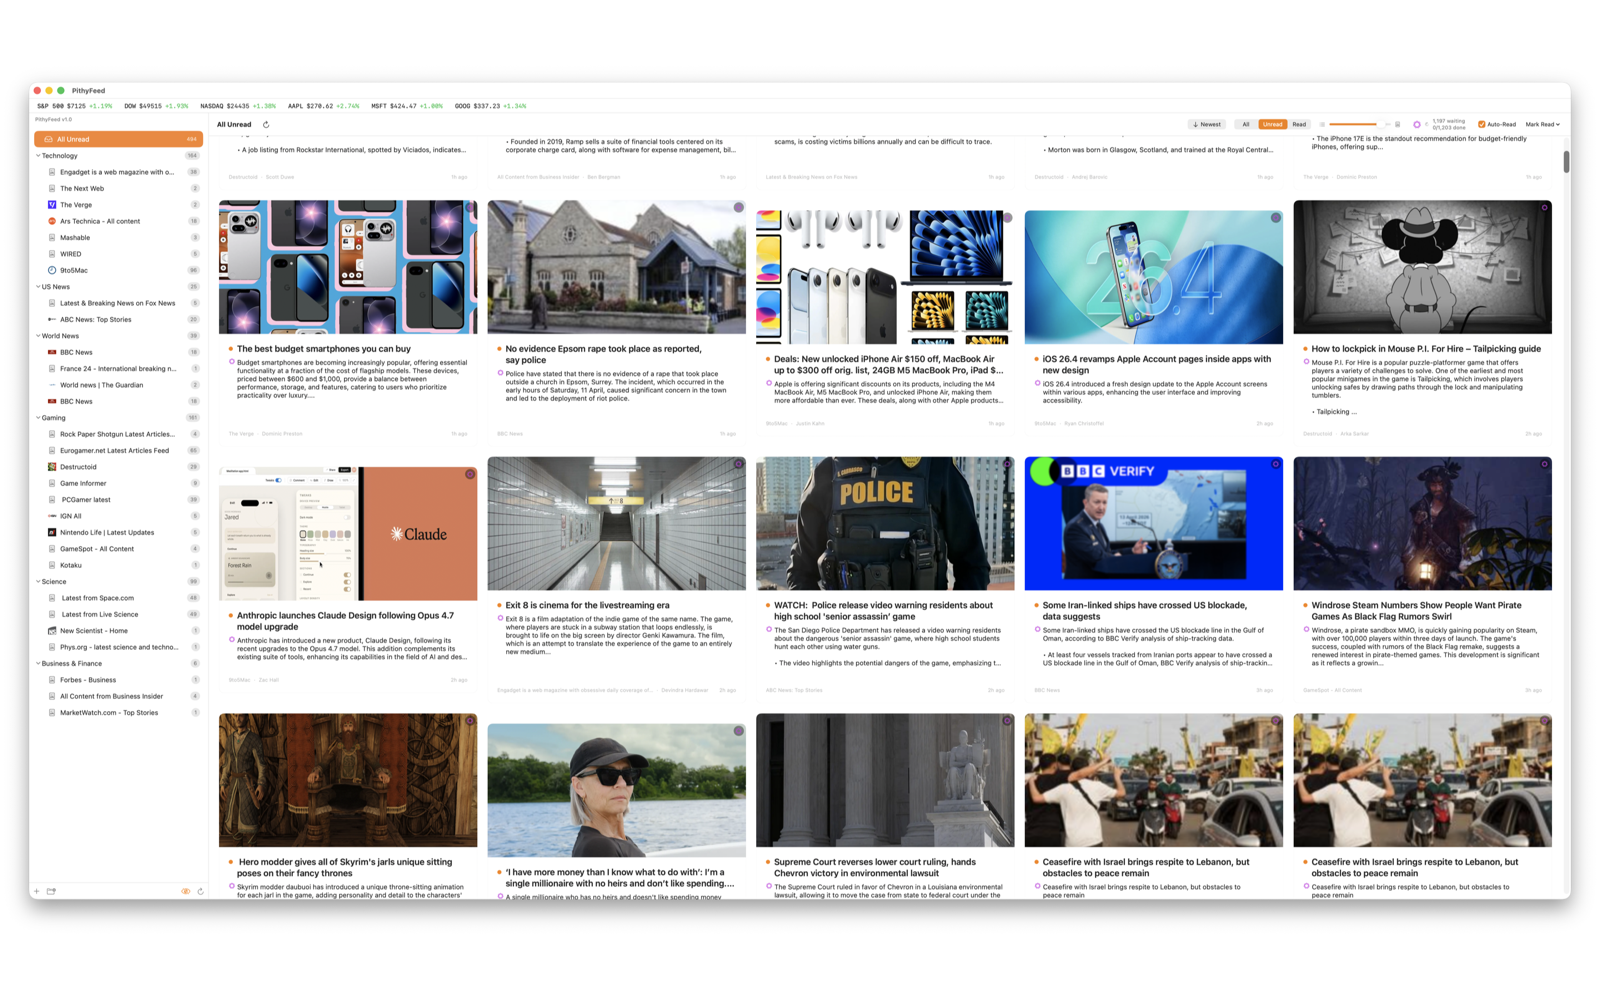Enable the Auto-Read checkbox
1600x1000 pixels.
1480,124
